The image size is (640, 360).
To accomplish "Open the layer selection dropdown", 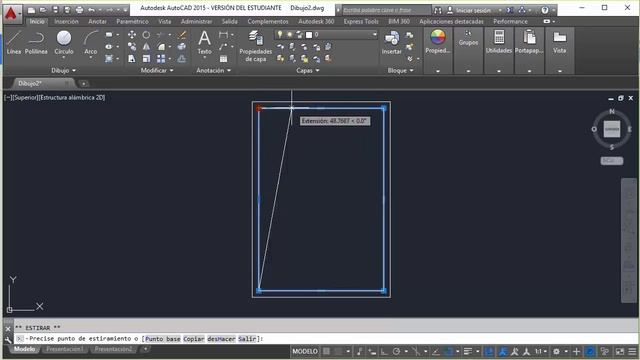I will [326, 35].
